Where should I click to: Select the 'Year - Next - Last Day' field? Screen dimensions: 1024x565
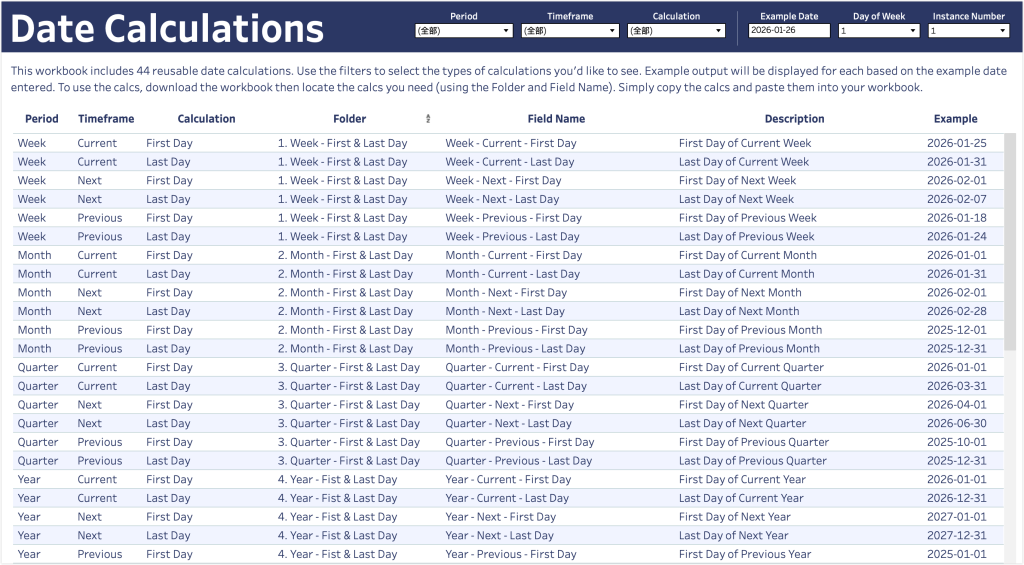[x=499, y=536]
